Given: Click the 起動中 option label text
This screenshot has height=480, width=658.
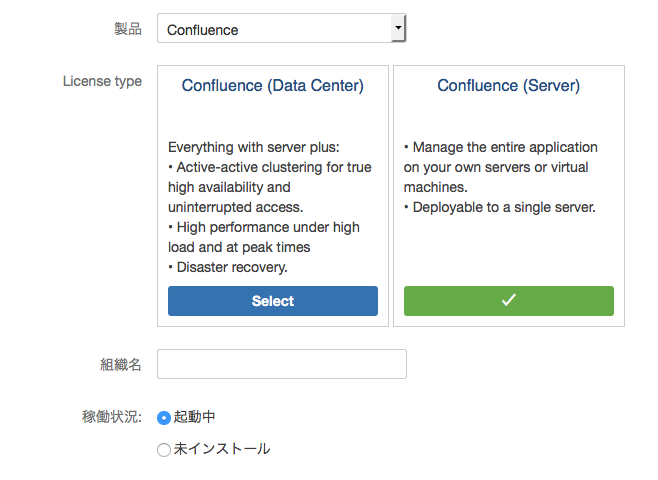Looking at the screenshot, I should pyautogui.click(x=194, y=417).
